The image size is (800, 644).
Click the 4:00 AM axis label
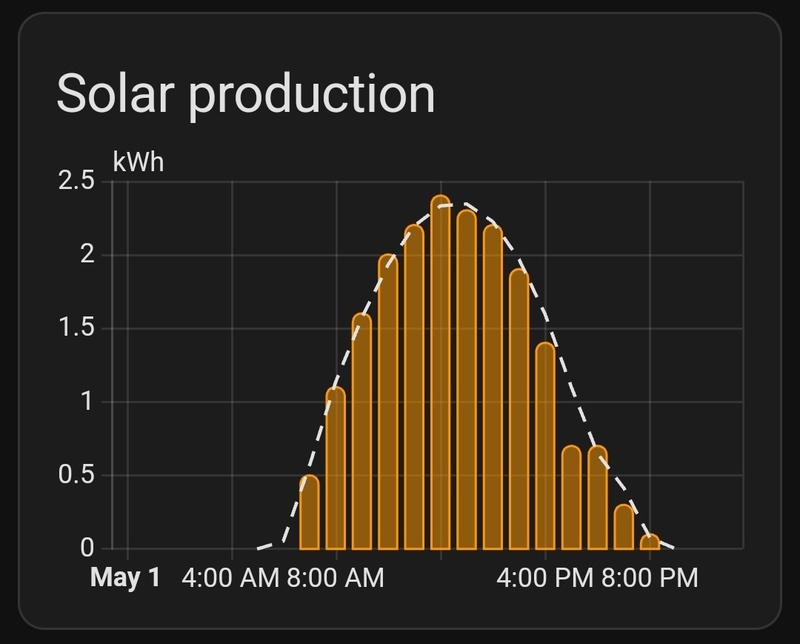click(230, 578)
